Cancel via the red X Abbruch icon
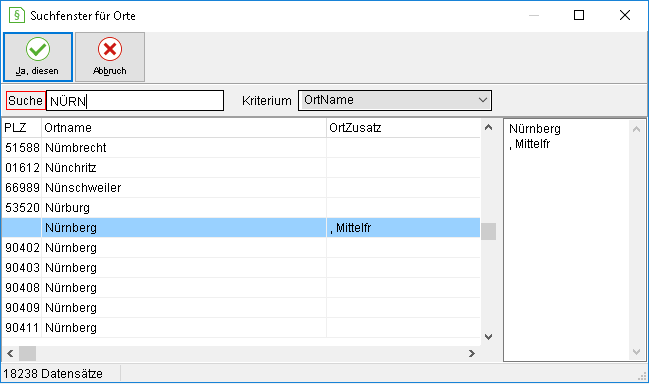 pos(110,57)
